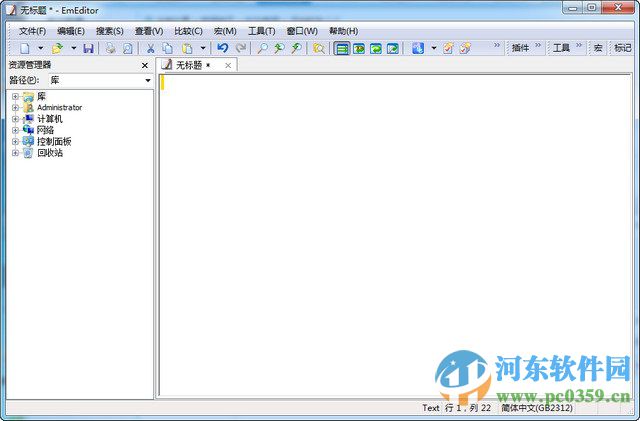Paste with clipboard icon
The width and height of the screenshot is (640, 421).
(187, 48)
